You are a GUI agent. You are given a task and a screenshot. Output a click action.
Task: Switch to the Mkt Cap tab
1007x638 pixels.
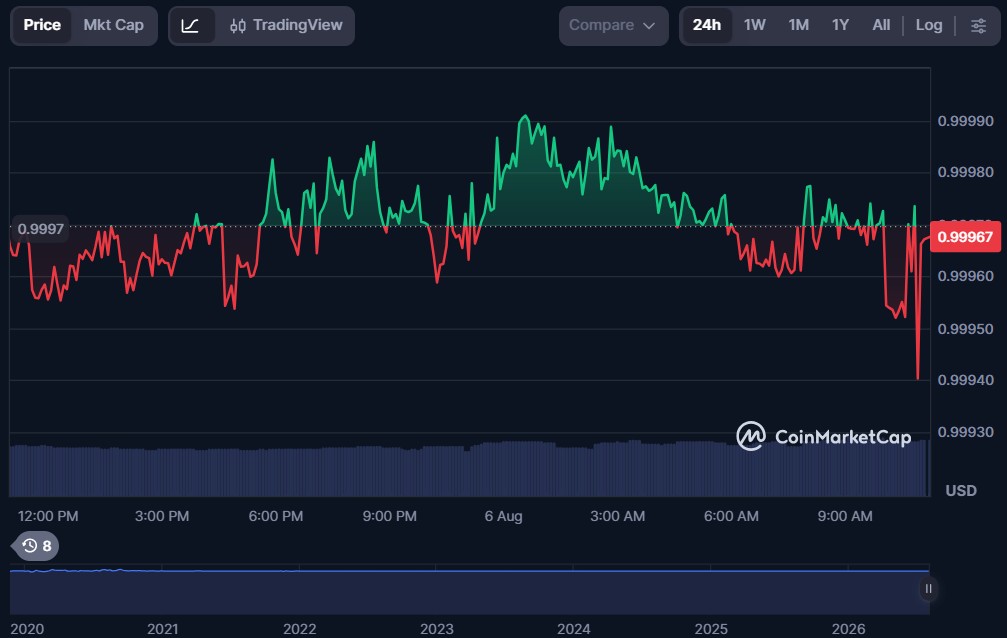pos(114,26)
